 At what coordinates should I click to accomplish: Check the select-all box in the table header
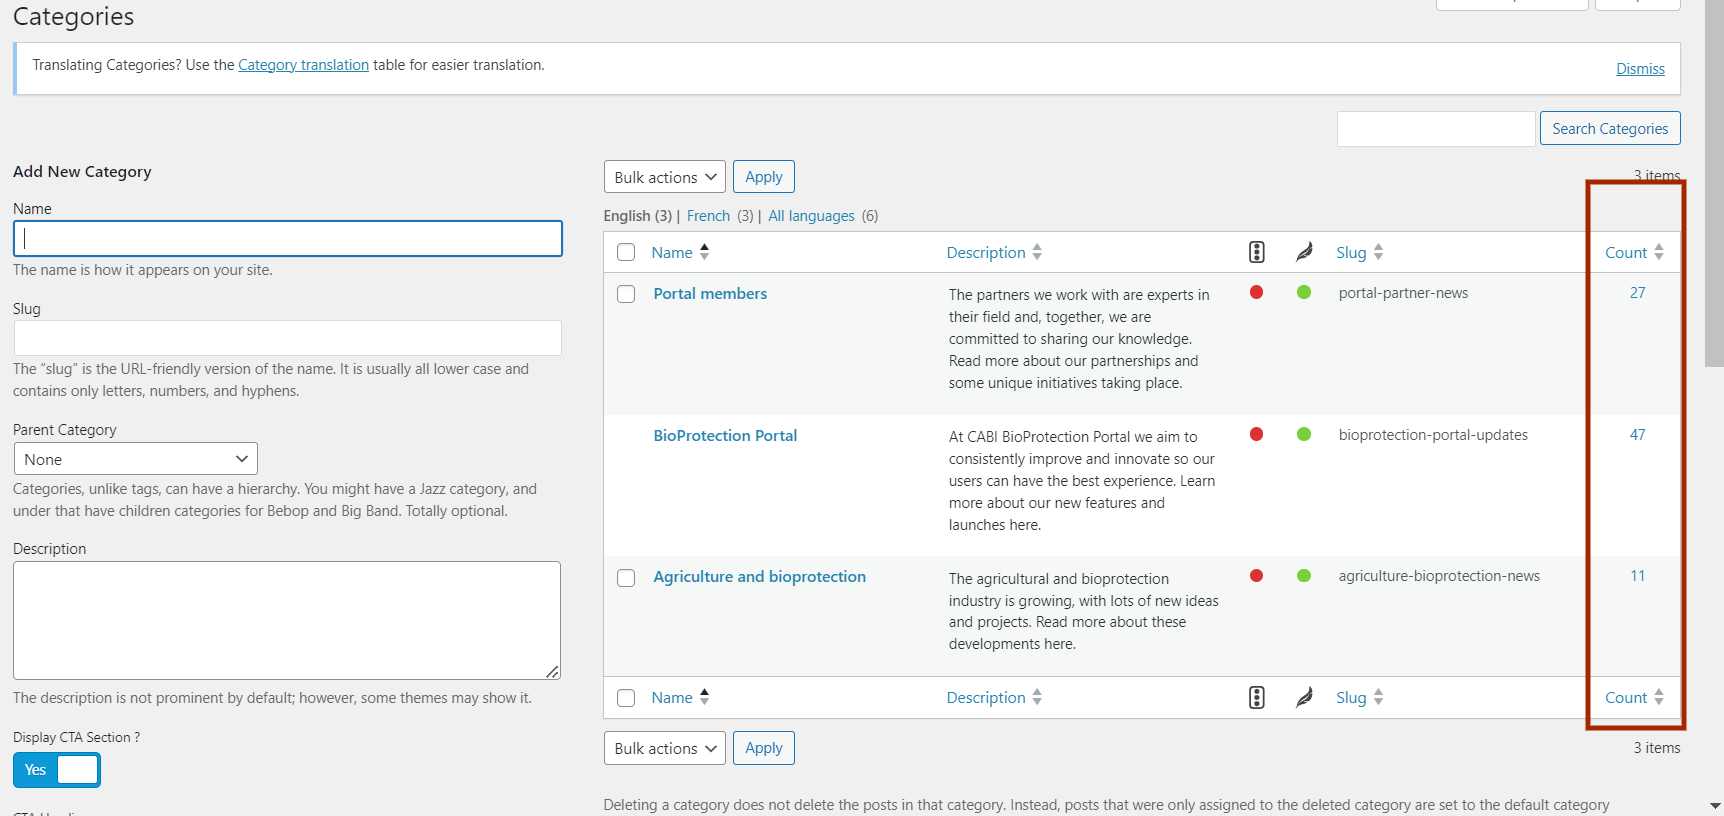626,252
